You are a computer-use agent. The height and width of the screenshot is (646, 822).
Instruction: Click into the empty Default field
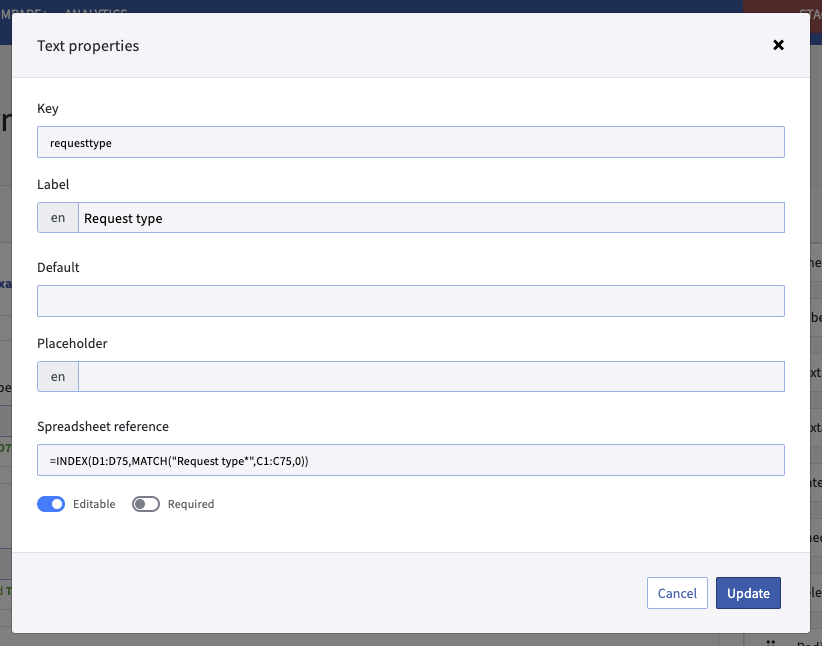coord(410,301)
